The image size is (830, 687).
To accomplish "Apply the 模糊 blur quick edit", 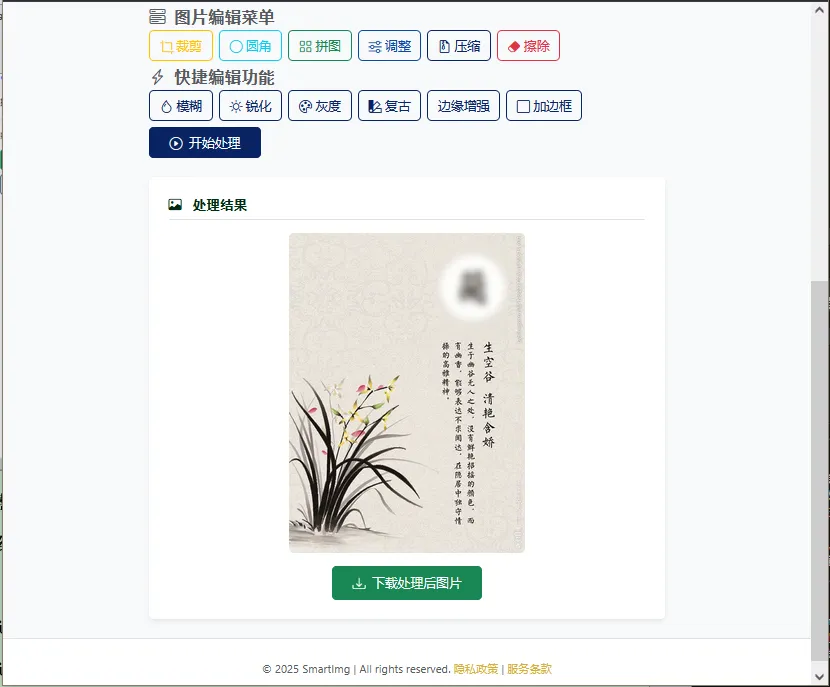I will pyautogui.click(x=181, y=106).
